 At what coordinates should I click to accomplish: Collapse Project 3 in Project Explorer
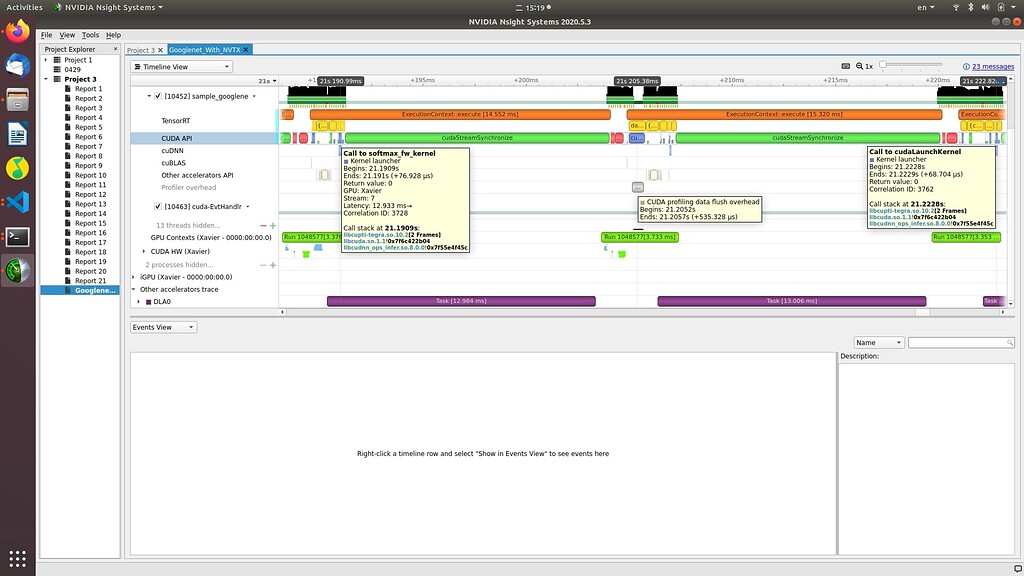45,76
